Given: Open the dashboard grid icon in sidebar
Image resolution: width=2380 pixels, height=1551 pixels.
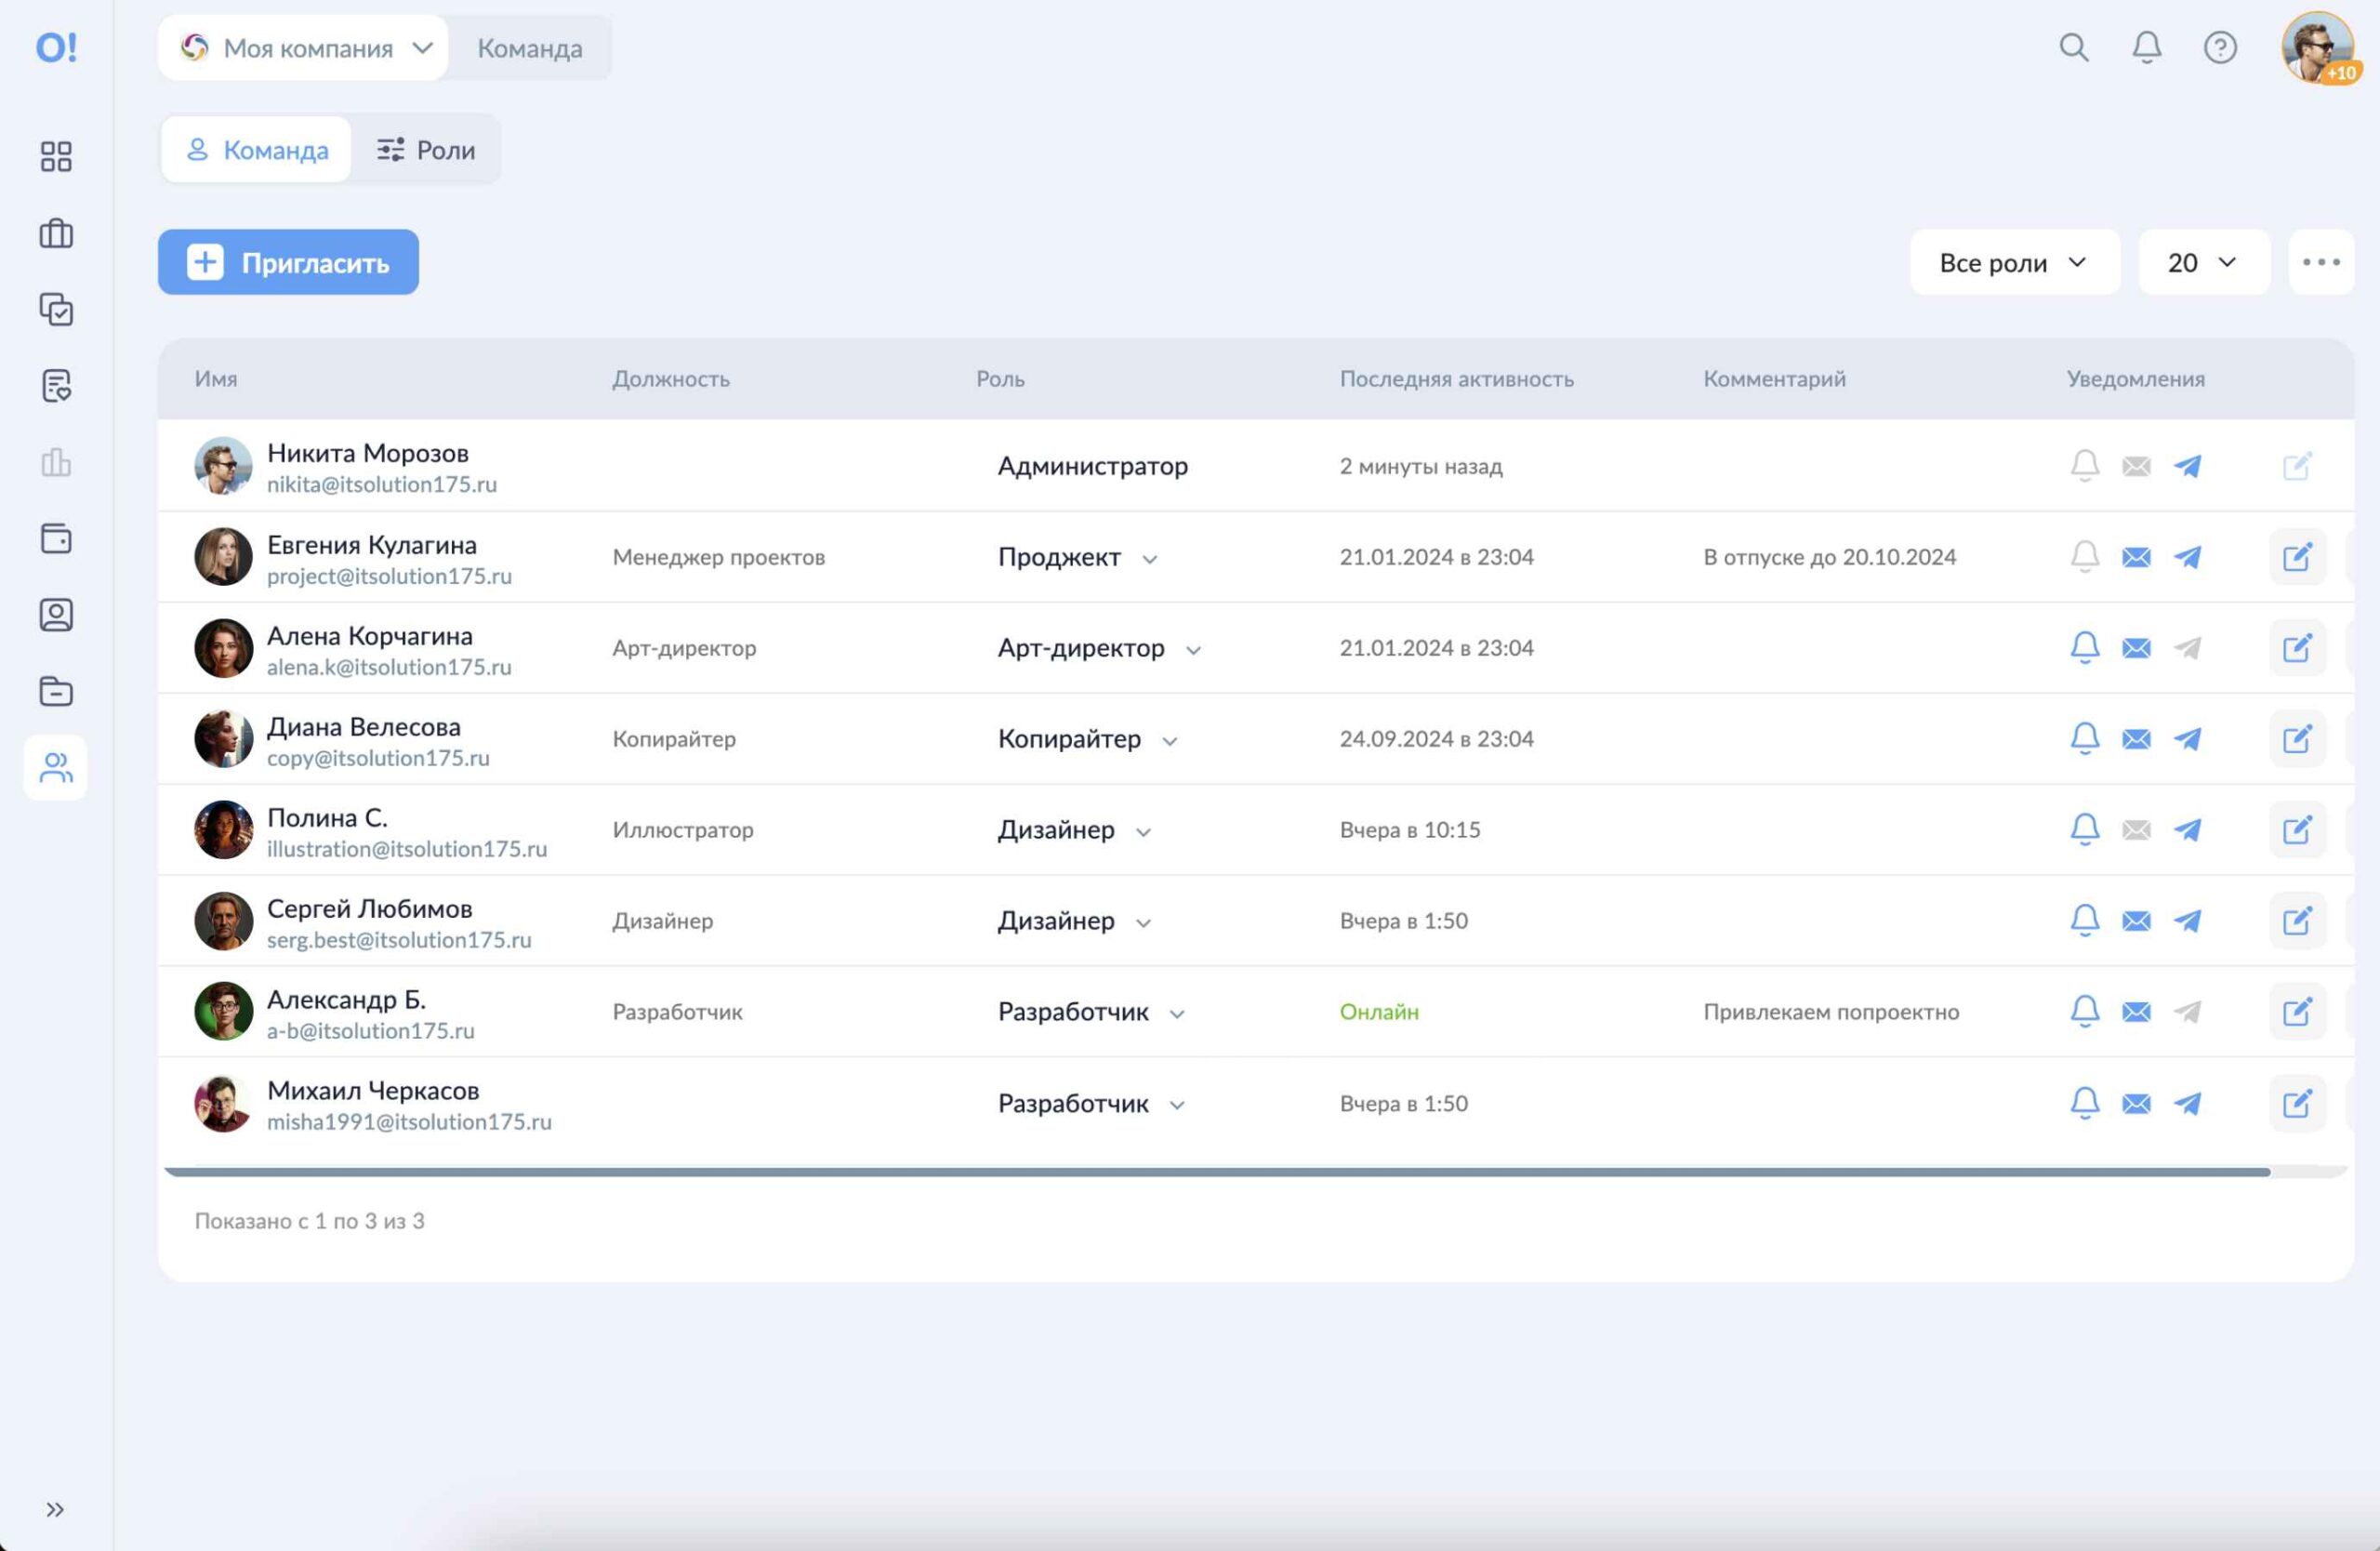Looking at the screenshot, I should click(56, 156).
